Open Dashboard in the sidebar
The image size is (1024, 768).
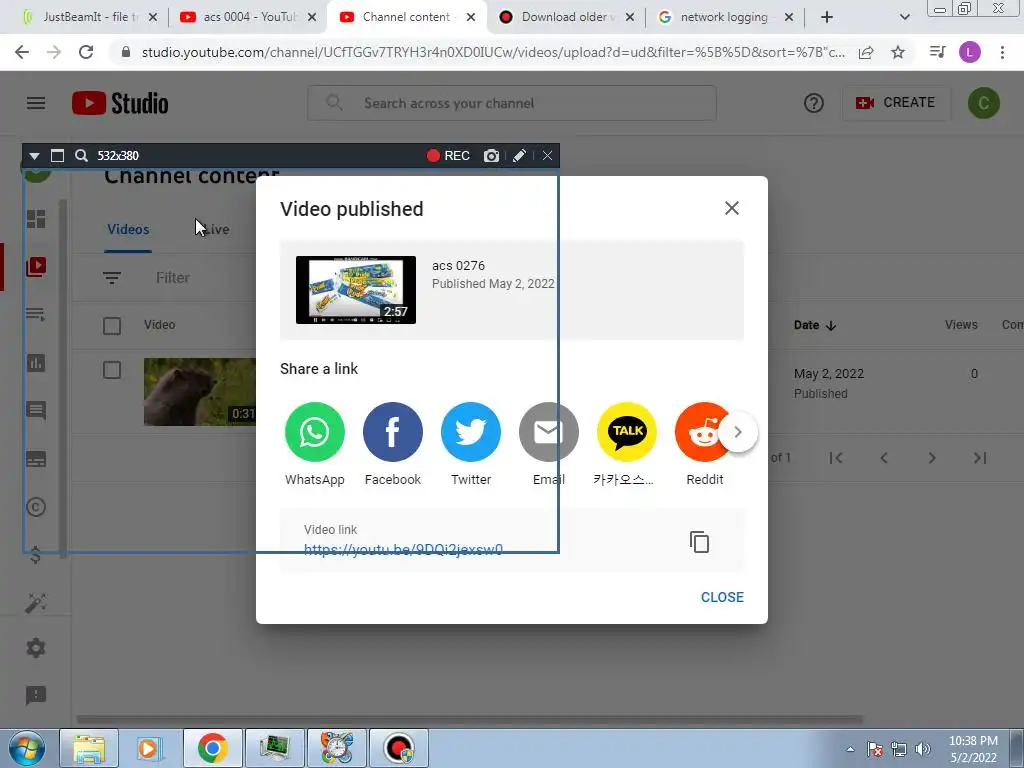[36, 219]
